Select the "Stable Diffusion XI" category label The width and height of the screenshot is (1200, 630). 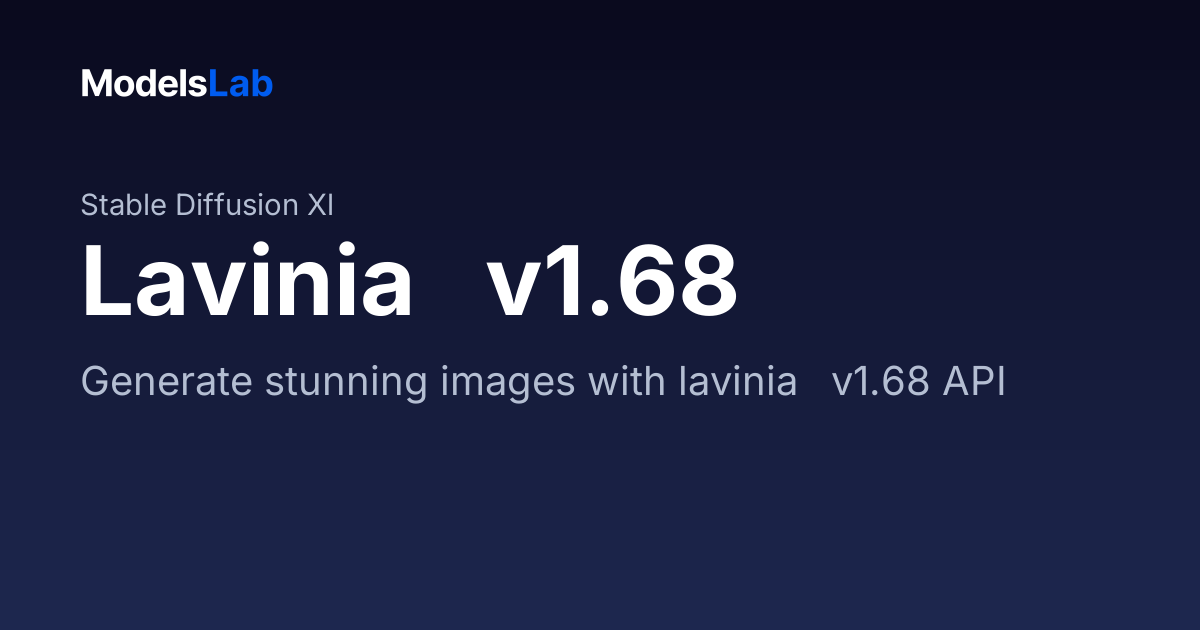pos(207,205)
